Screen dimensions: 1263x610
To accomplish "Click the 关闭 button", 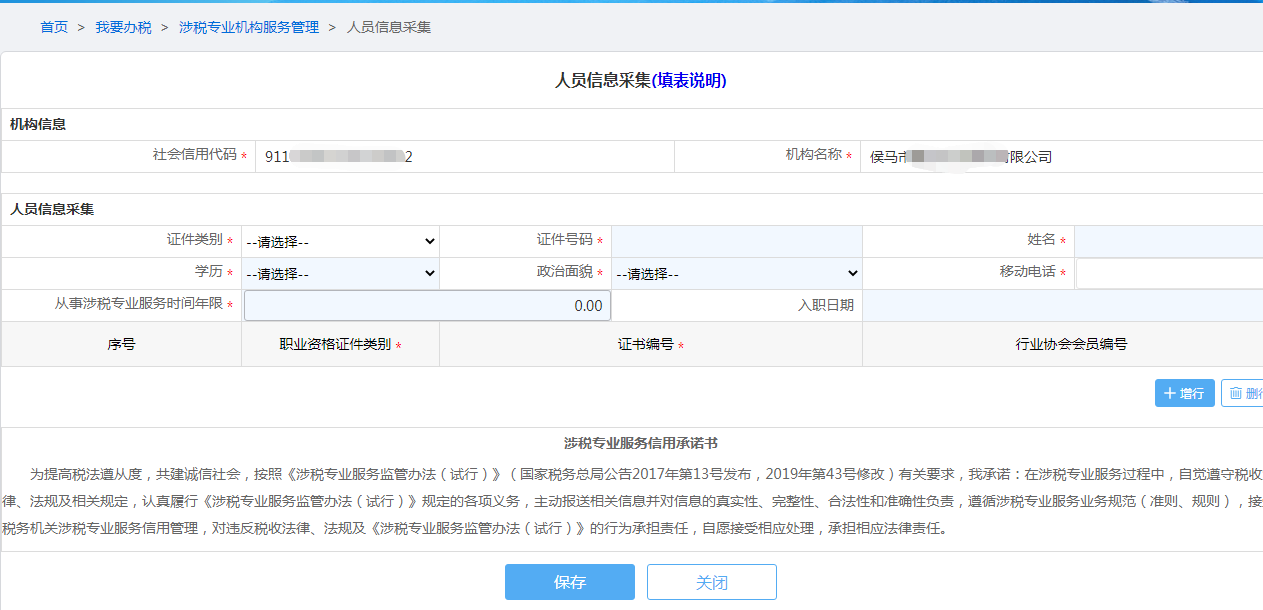I will 712,582.
